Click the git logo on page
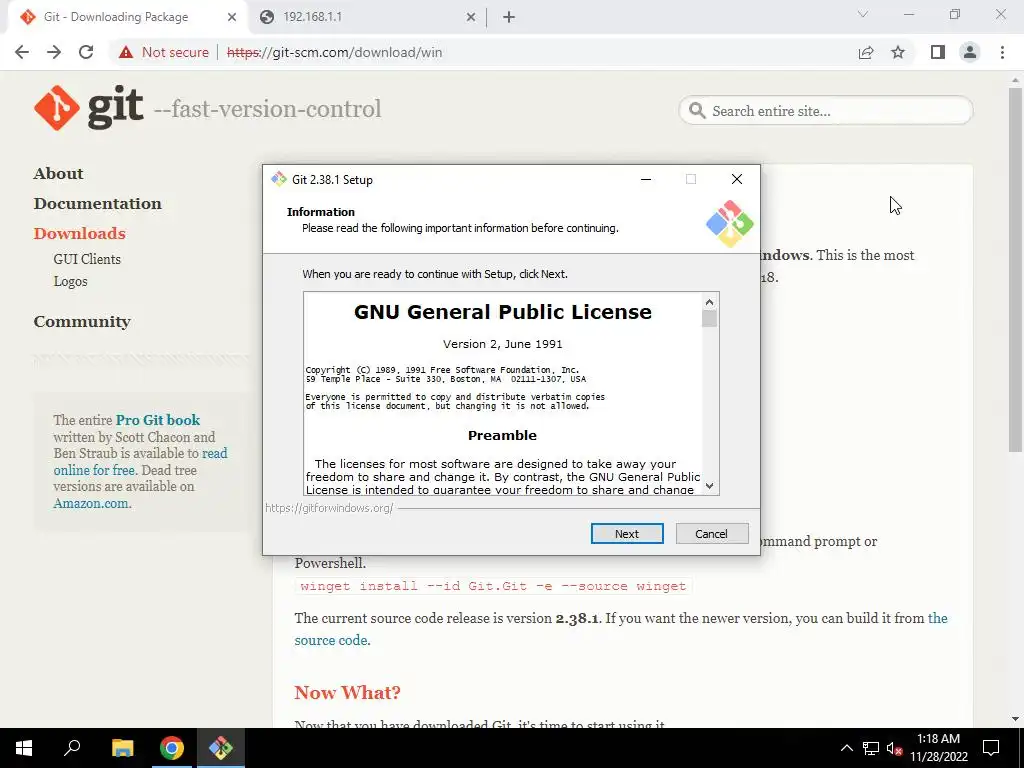This screenshot has width=1024, height=768. pyautogui.click(x=89, y=108)
